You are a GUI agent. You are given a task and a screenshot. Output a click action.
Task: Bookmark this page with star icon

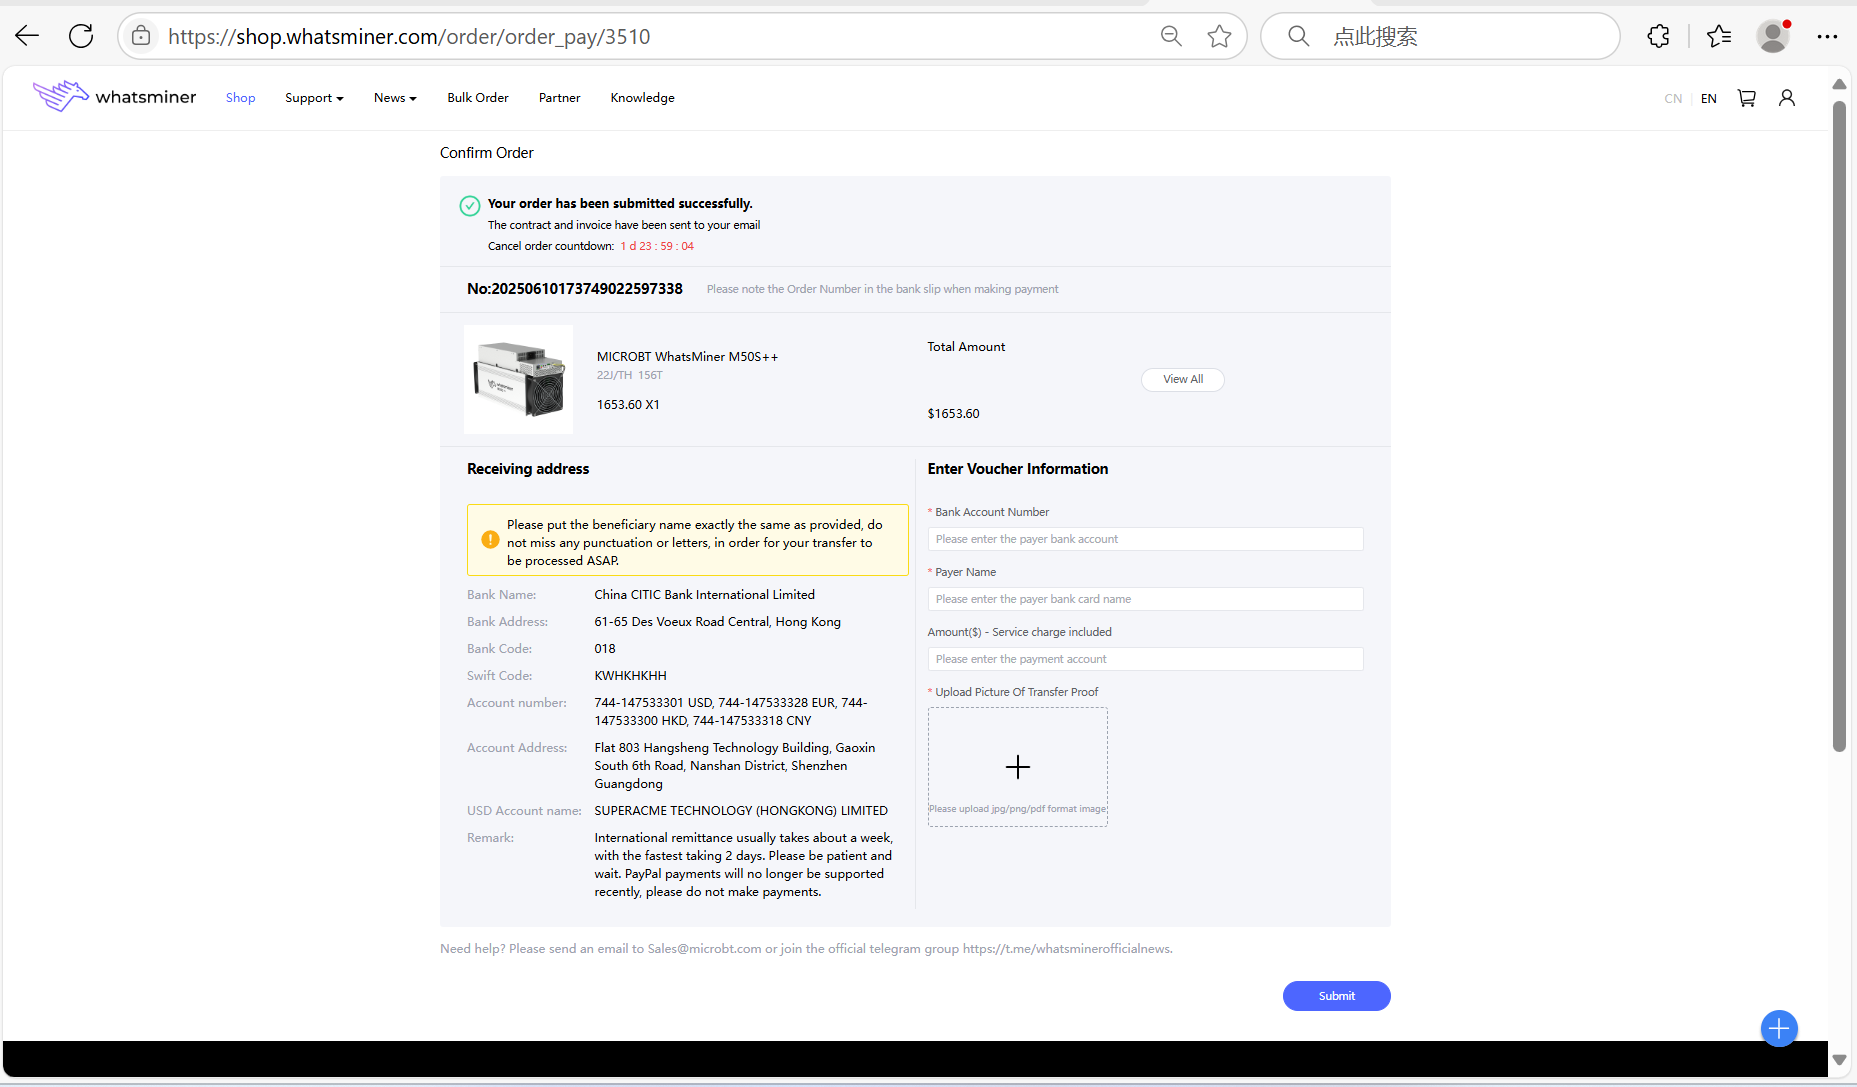click(x=1219, y=36)
